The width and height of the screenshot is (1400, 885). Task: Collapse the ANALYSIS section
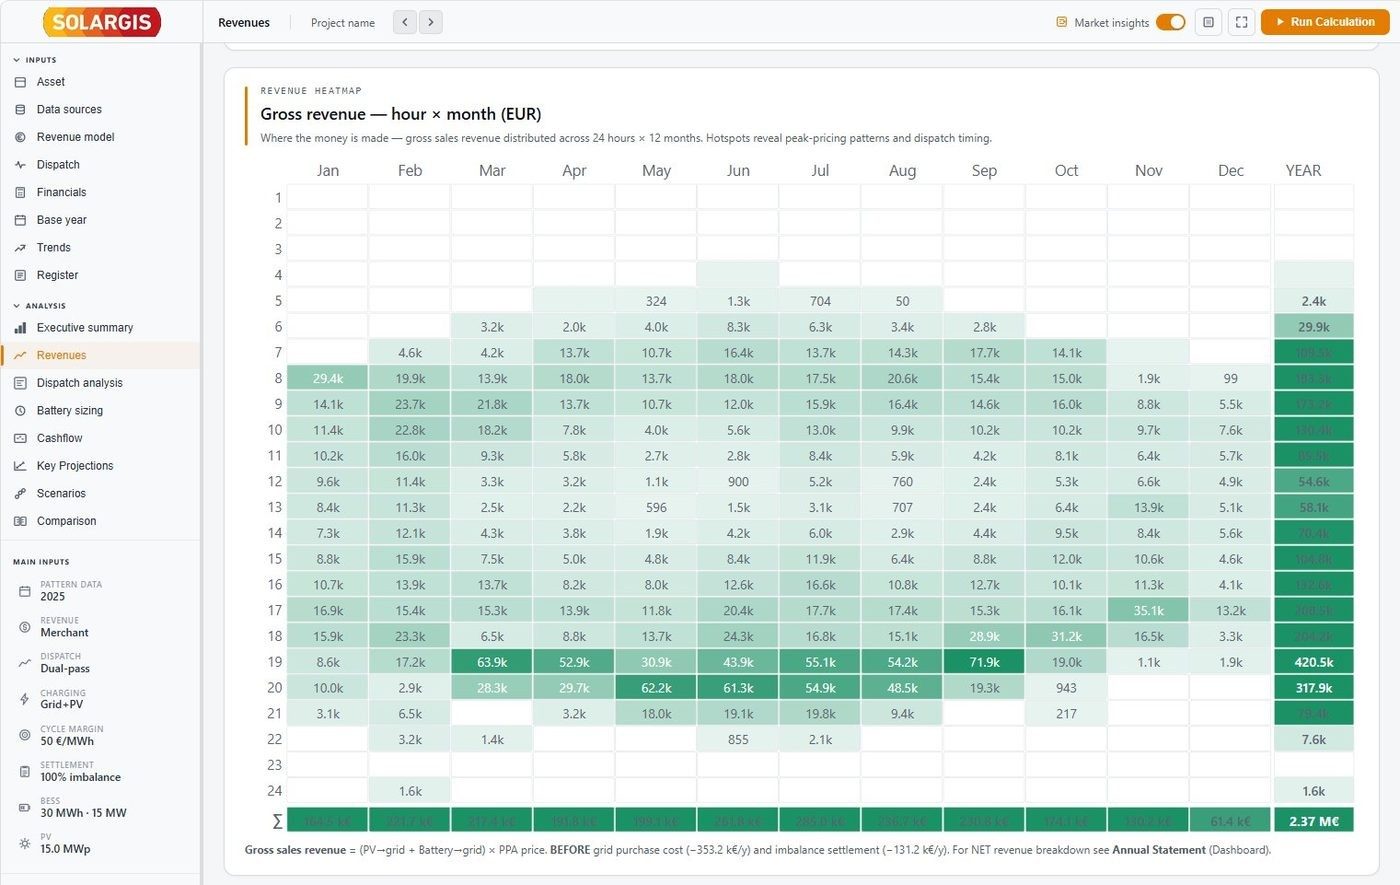point(39,306)
